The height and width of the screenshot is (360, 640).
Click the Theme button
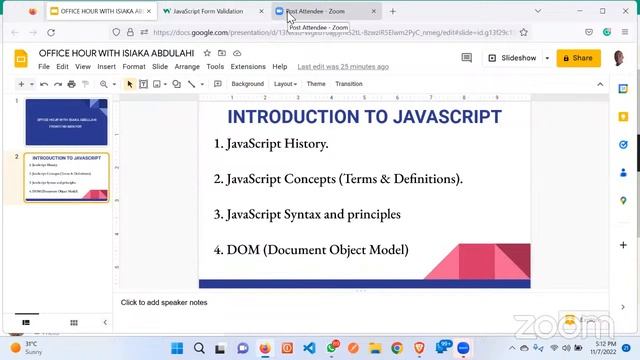[x=316, y=84]
